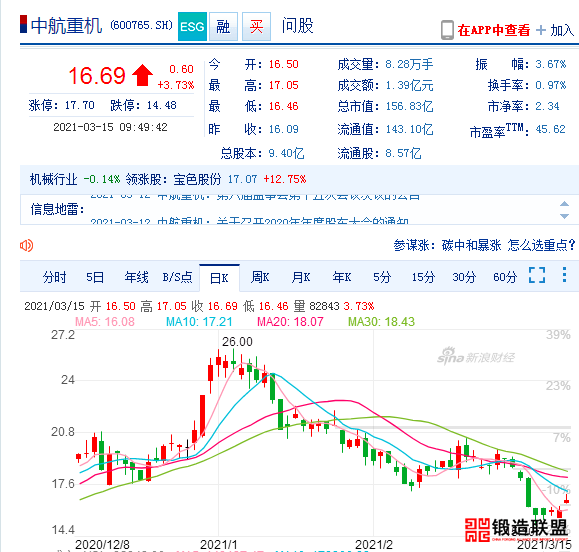This screenshot has width=579, height=552.
Task: Click the 涨停 17.70 limit-up value
Action: 79,105
